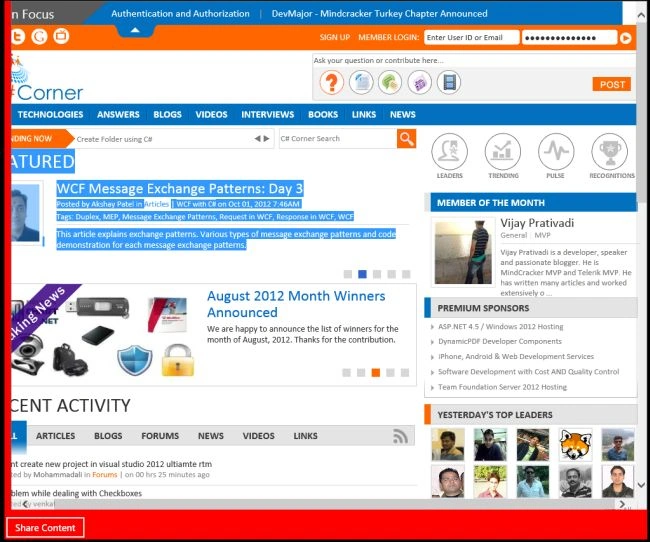
Task: Open the Leaders icon
Action: coord(449,152)
